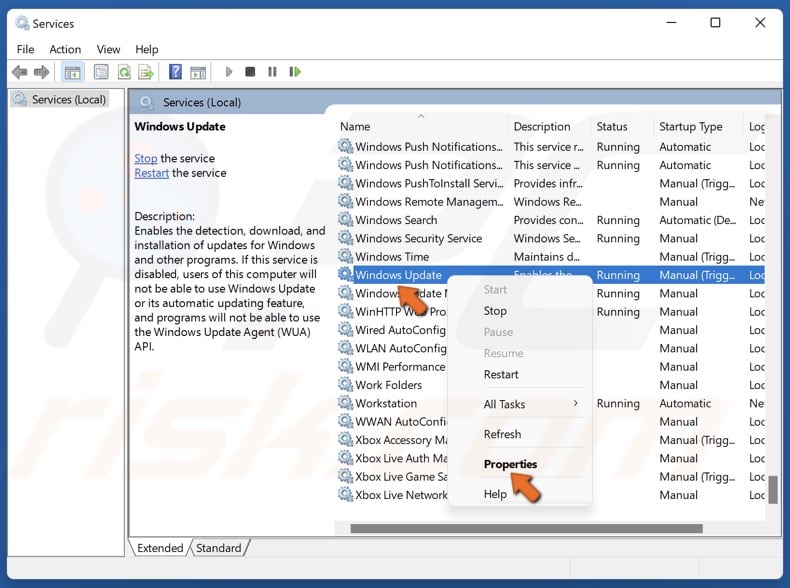Select the Windows Security Service row
The width and height of the screenshot is (790, 588).
pos(551,238)
